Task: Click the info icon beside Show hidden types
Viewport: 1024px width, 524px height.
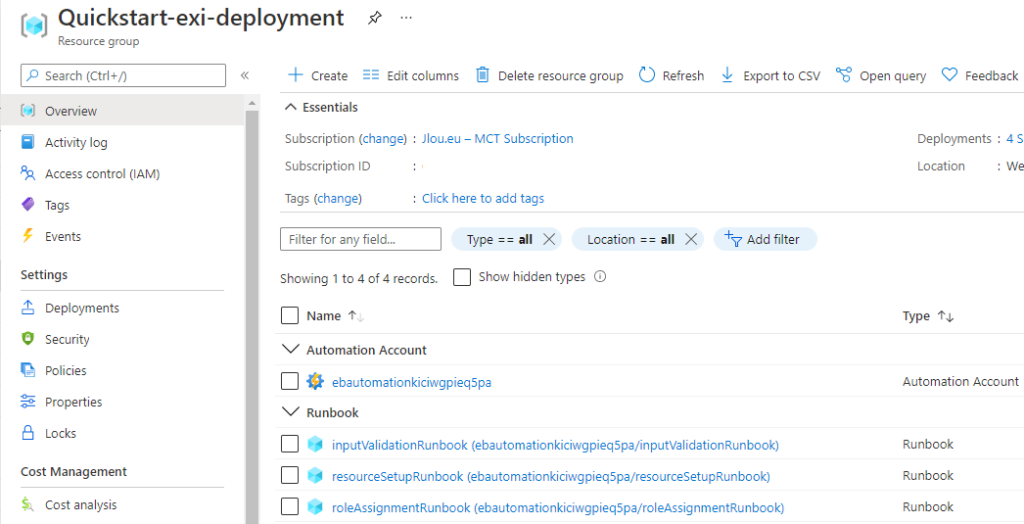Action: (600, 276)
